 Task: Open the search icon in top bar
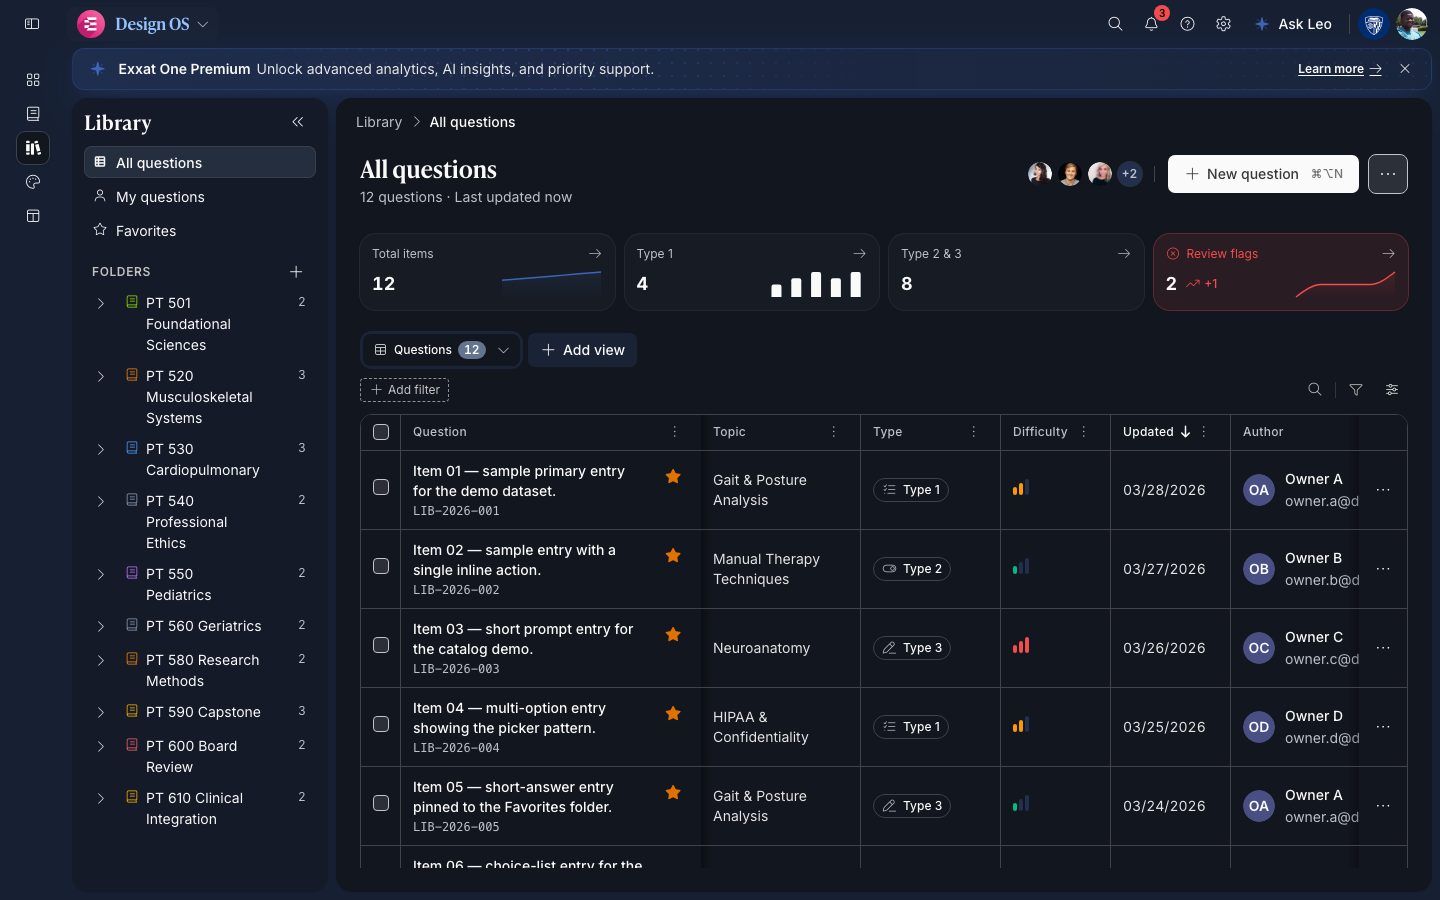(x=1115, y=24)
